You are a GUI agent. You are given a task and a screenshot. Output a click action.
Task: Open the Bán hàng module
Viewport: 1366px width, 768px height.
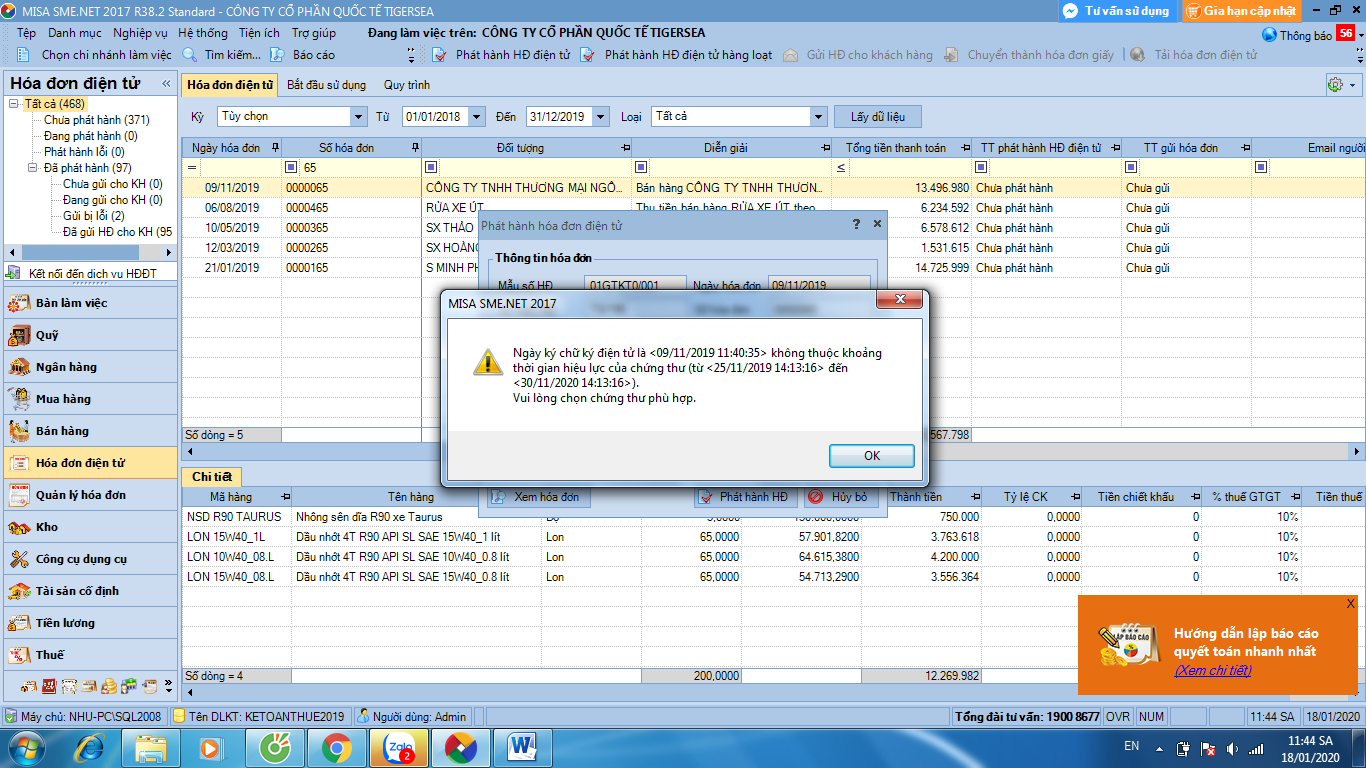(62, 431)
